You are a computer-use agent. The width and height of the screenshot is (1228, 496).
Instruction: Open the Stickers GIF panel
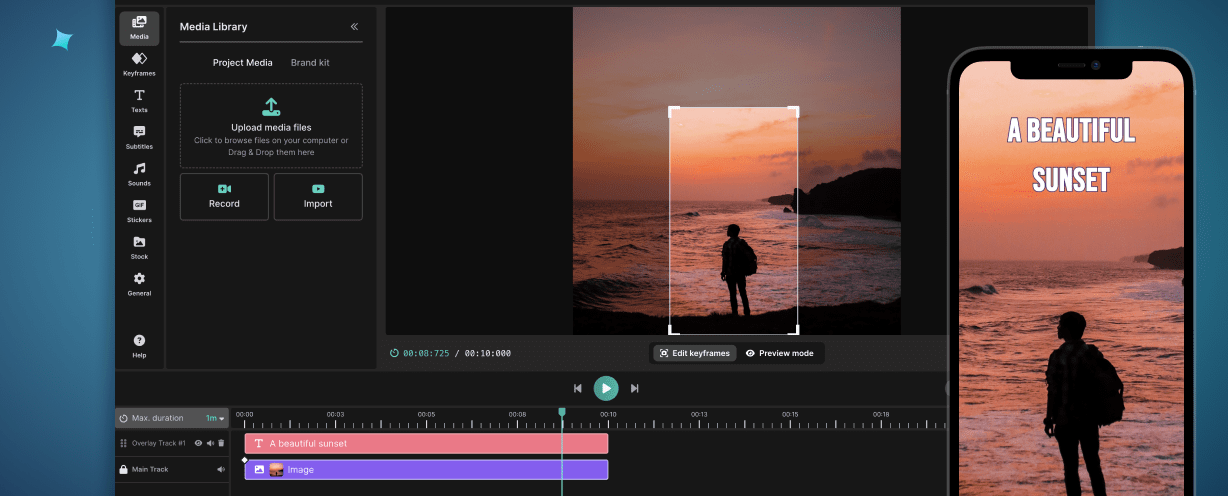click(139, 211)
